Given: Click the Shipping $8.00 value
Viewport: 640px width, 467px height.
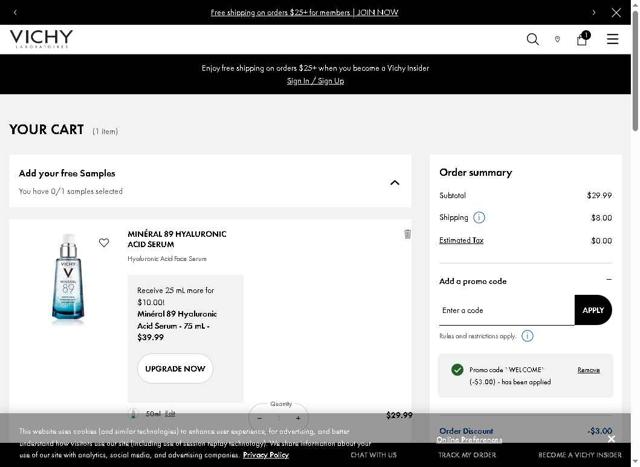Looking at the screenshot, I should coord(601,218).
